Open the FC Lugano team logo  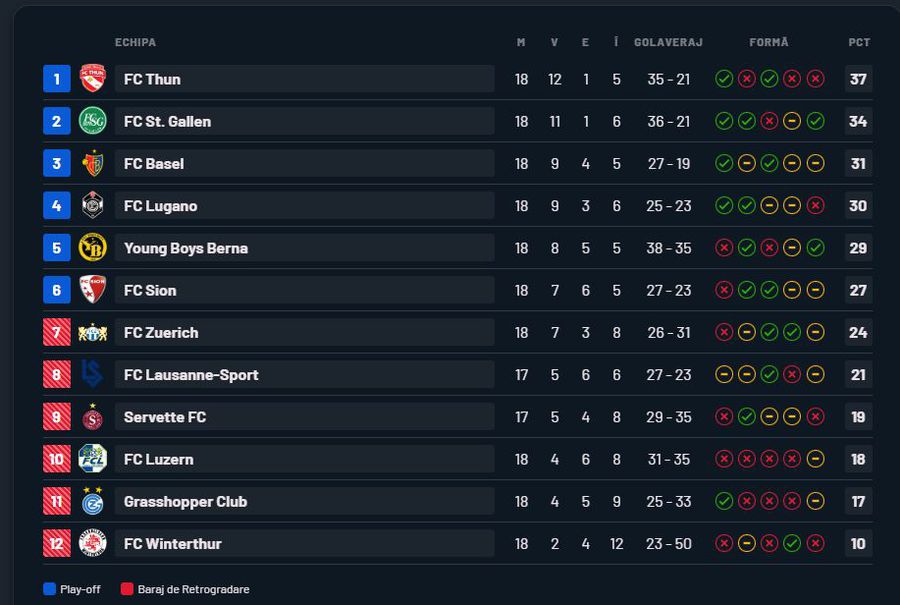tap(92, 206)
